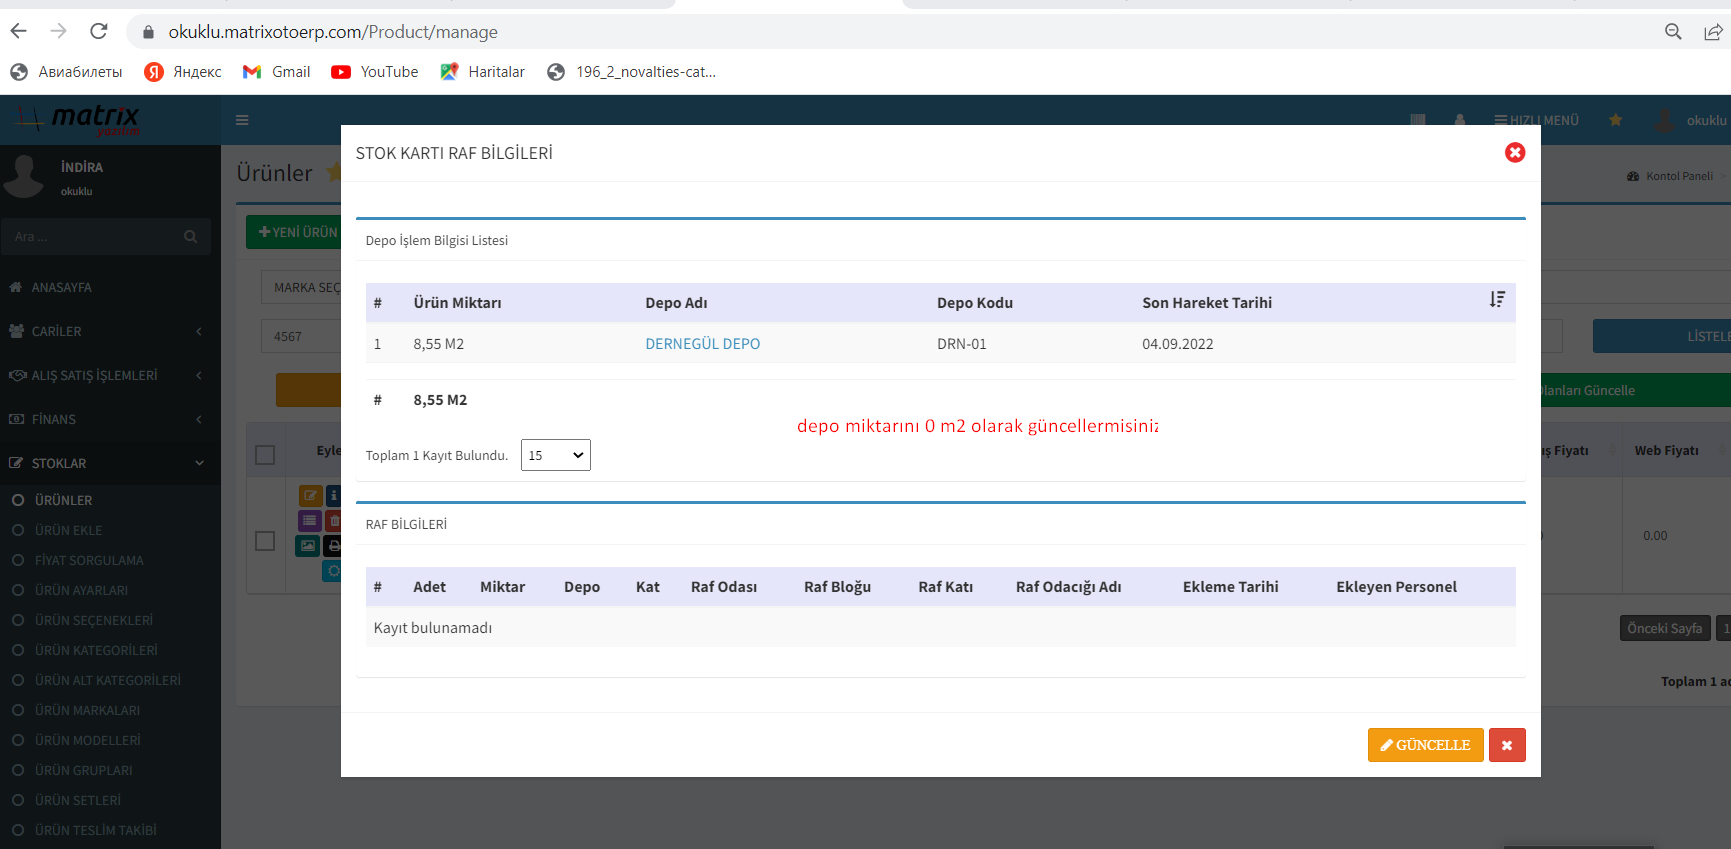Open the DERNEGÜL DEPO link

point(702,344)
